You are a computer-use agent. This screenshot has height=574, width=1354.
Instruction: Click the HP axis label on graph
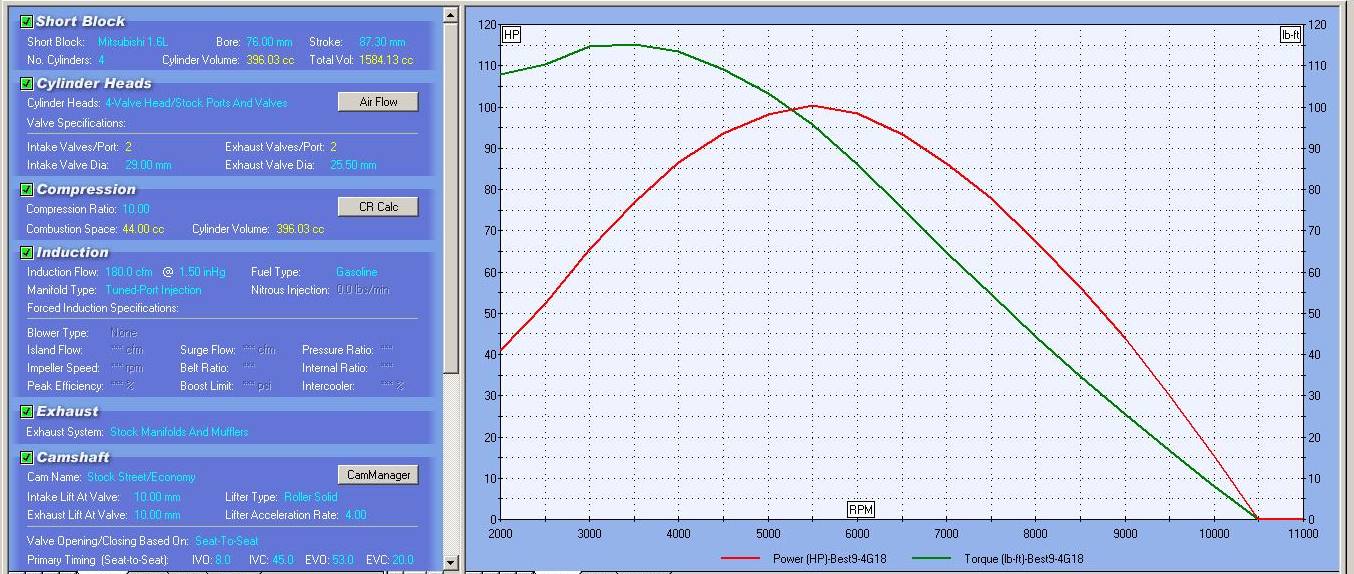pyautogui.click(x=511, y=35)
